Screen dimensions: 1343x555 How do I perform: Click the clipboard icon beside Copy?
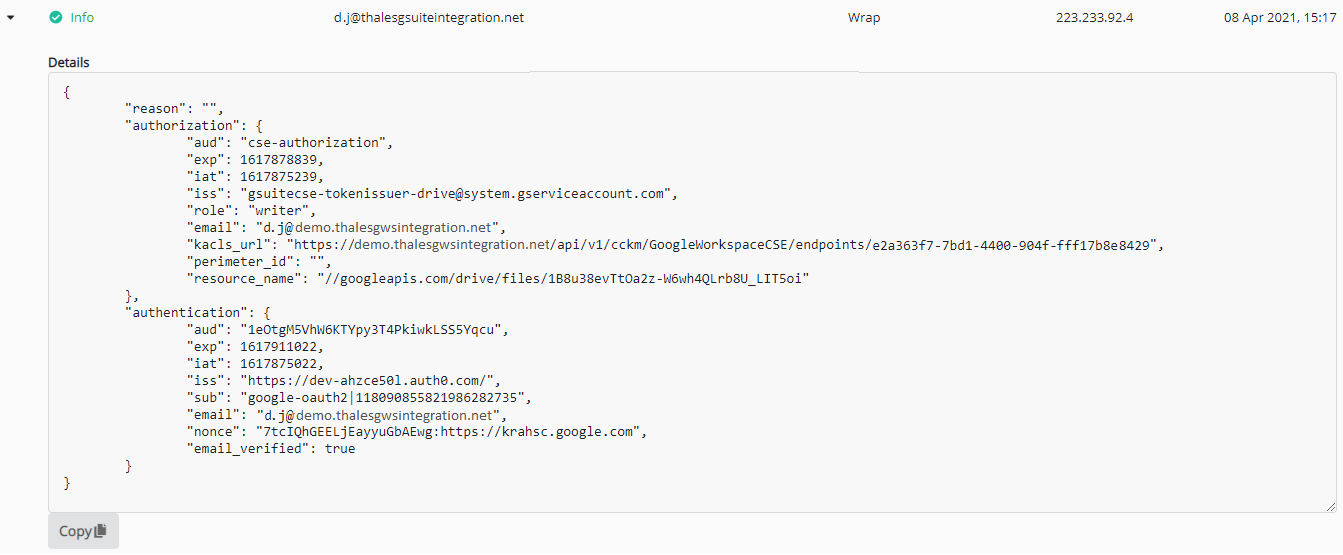(x=100, y=531)
